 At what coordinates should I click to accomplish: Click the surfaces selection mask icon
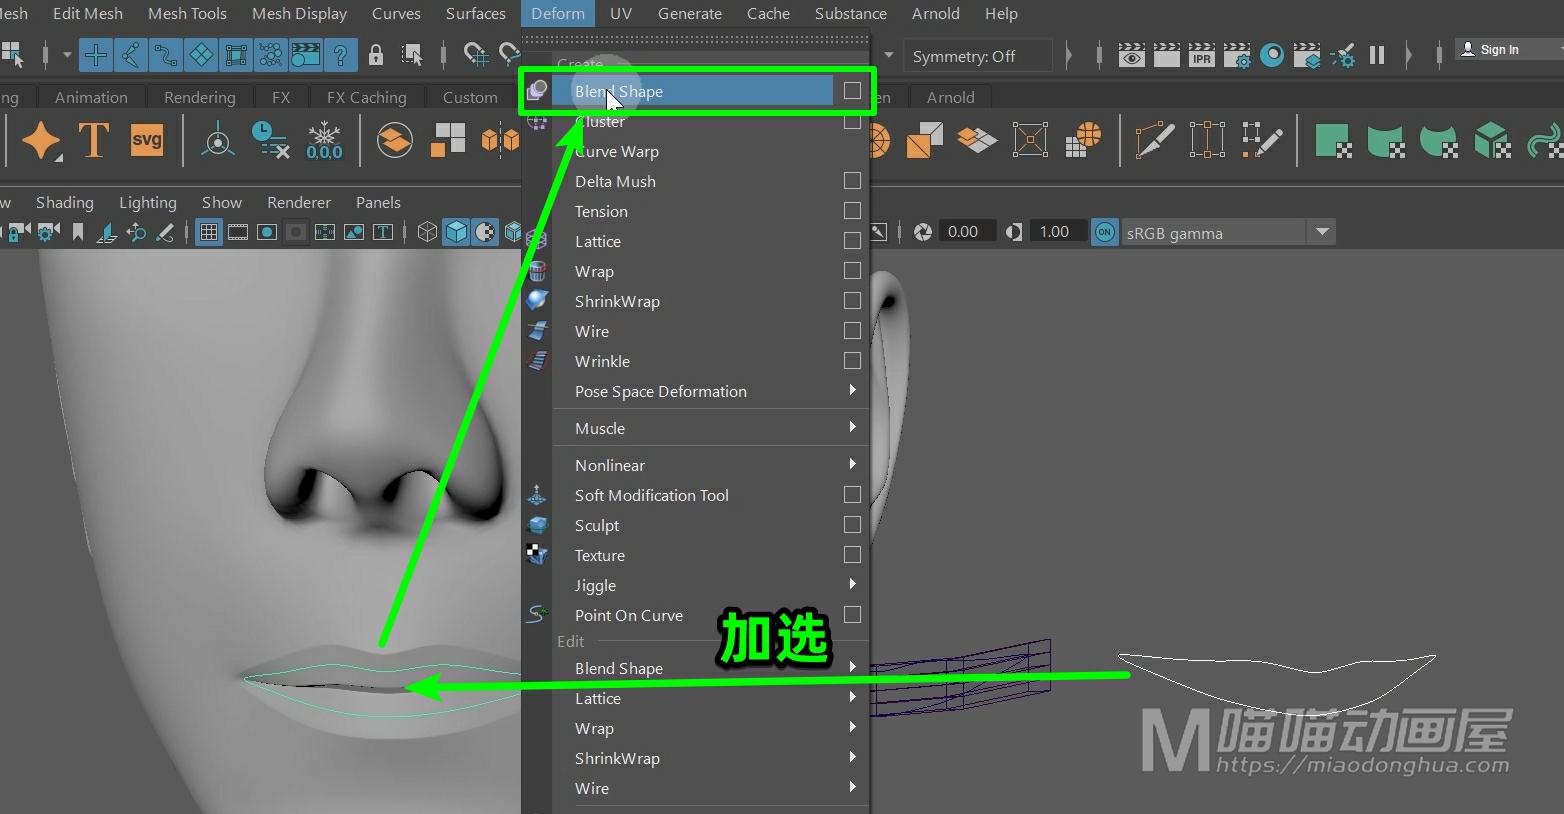pos(201,55)
